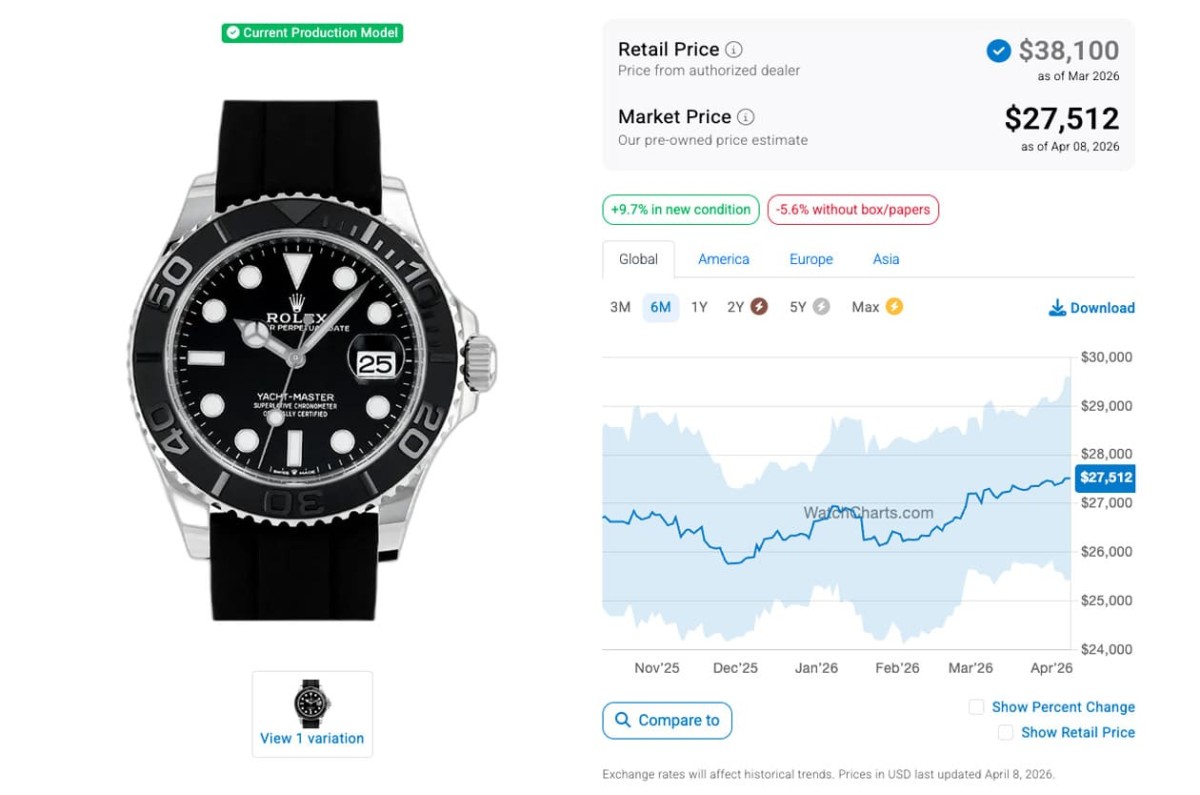
Task: Click the lightning bolt icon beside 2Y
Action: [x=759, y=307]
